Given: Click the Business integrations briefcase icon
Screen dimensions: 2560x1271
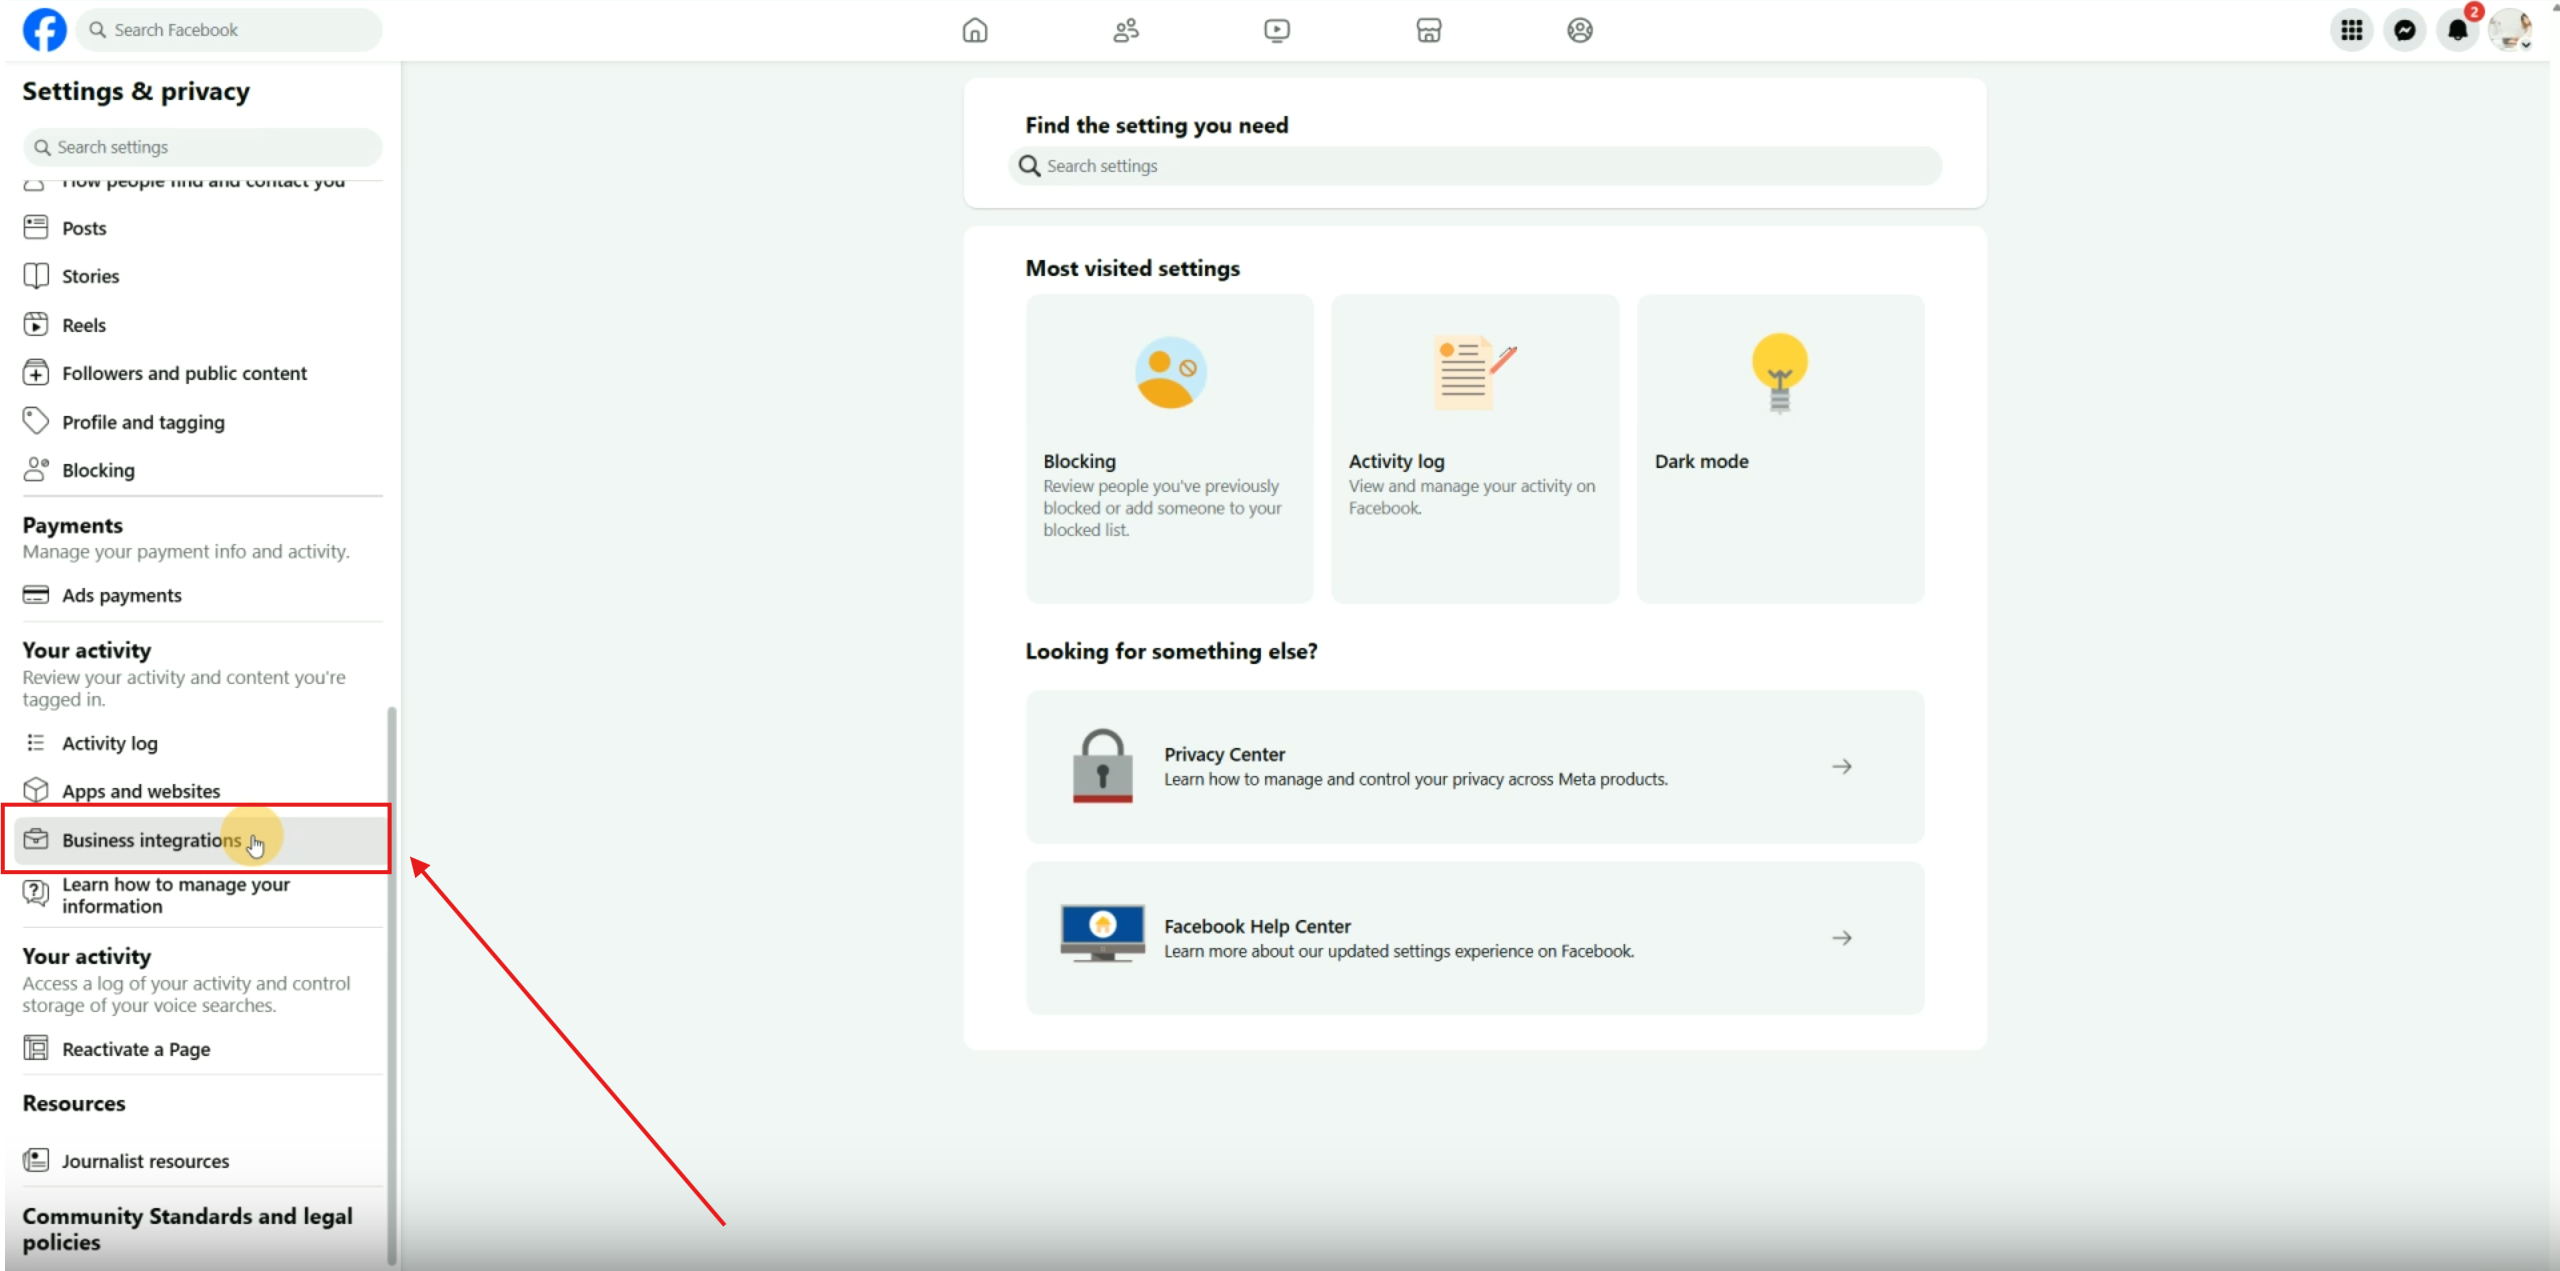Looking at the screenshot, I should (x=36, y=839).
